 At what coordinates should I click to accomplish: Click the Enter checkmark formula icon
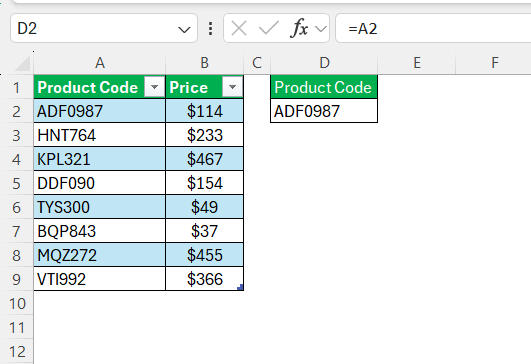(269, 28)
